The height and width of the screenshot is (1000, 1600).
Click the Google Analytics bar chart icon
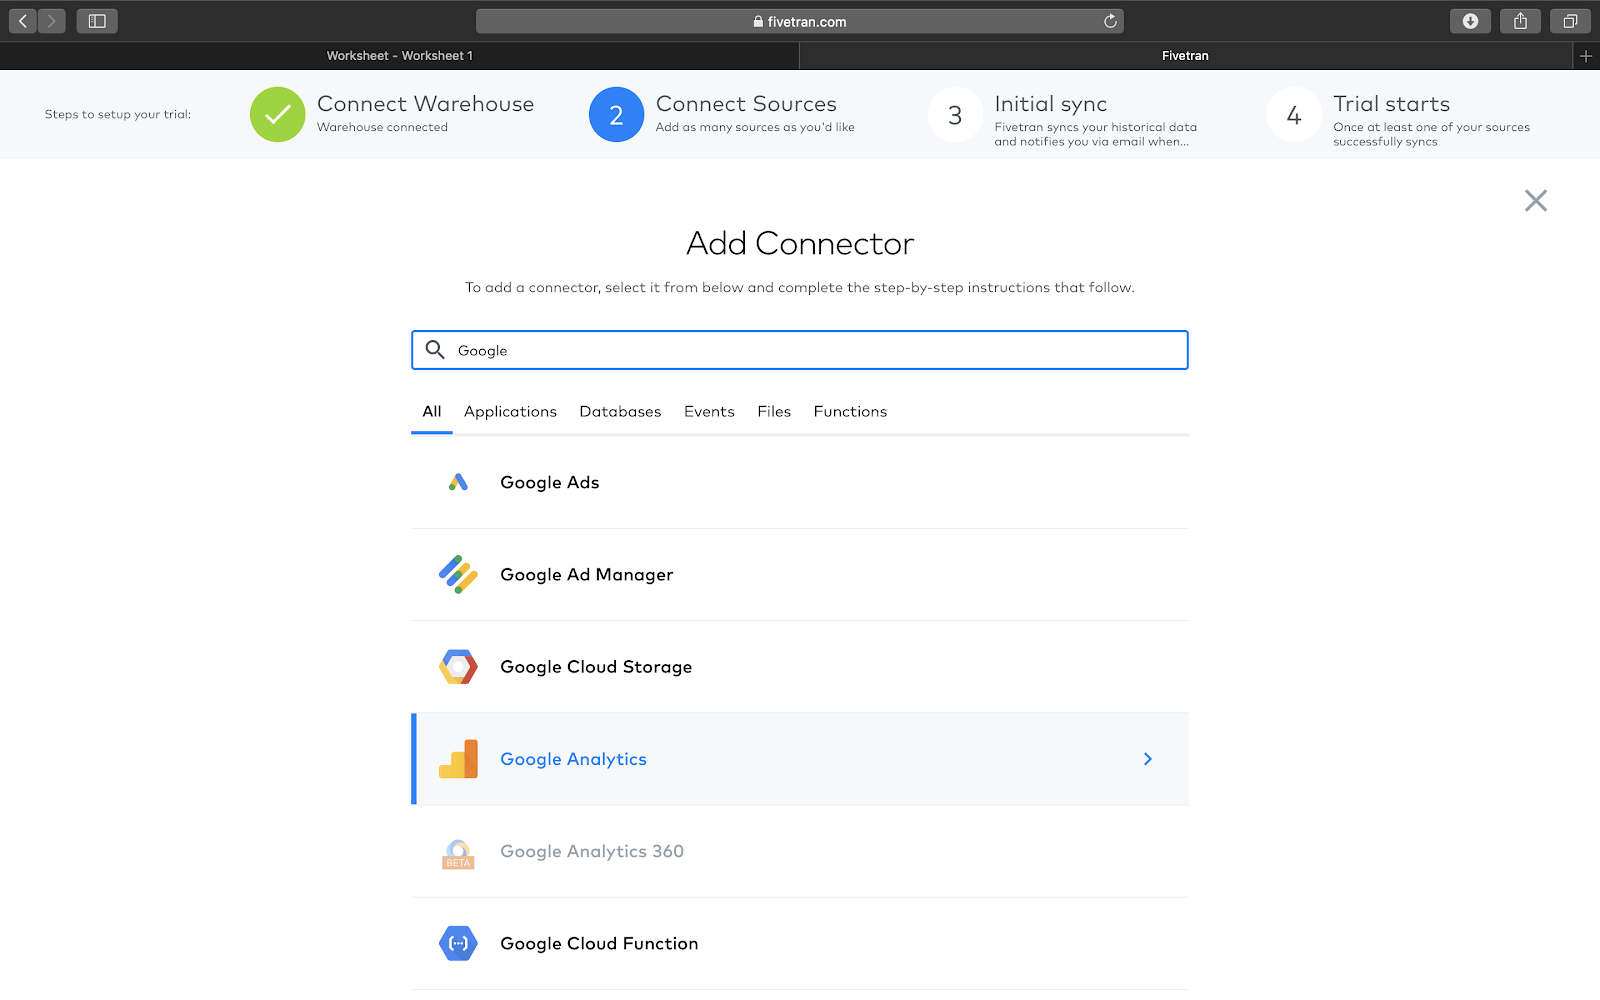(458, 759)
